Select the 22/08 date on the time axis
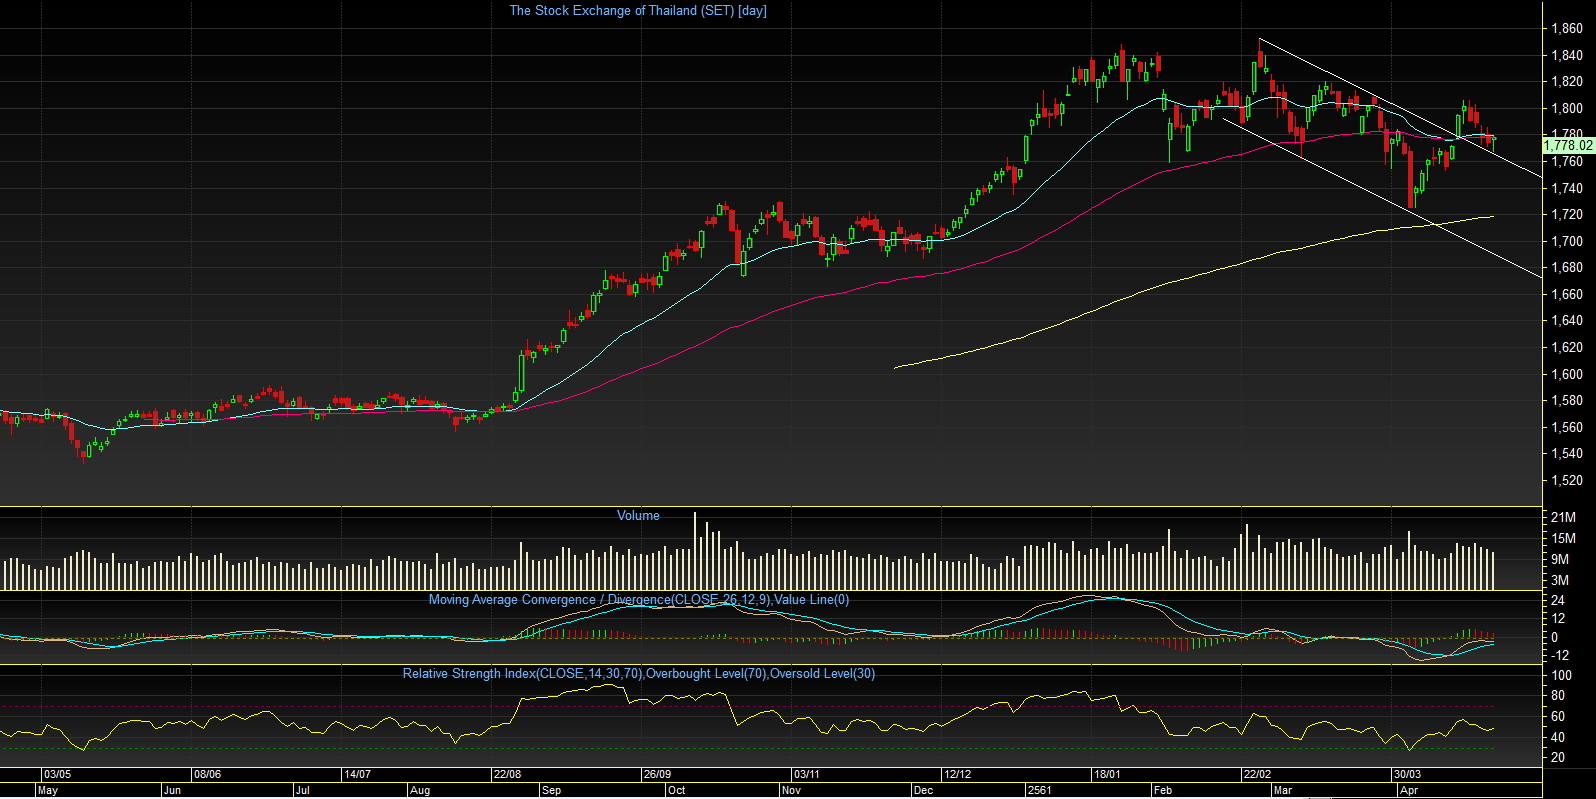Viewport: 1596px width, 799px height. pos(507,775)
